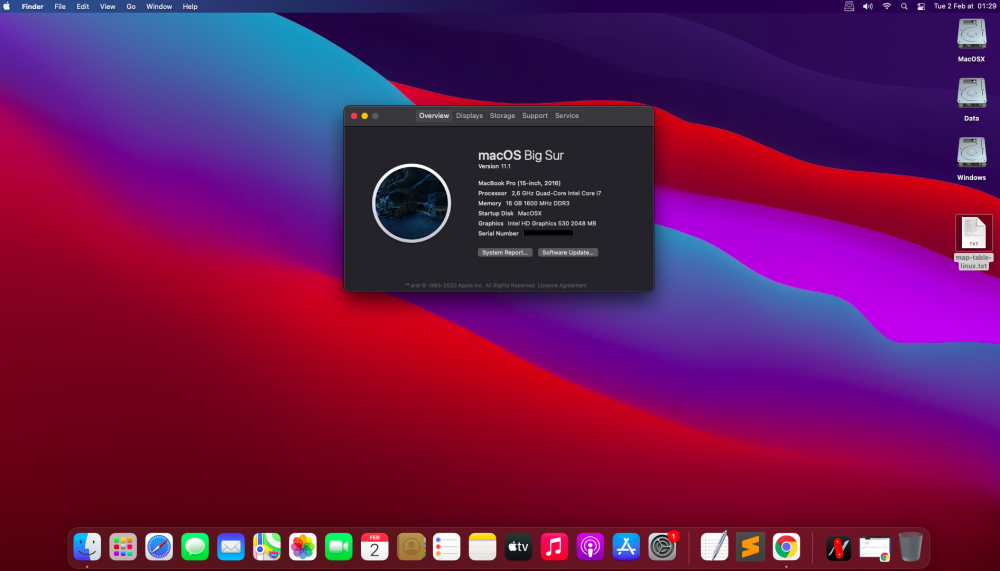Open the Mail app in the Dock
1000x571 pixels.
tap(231, 547)
